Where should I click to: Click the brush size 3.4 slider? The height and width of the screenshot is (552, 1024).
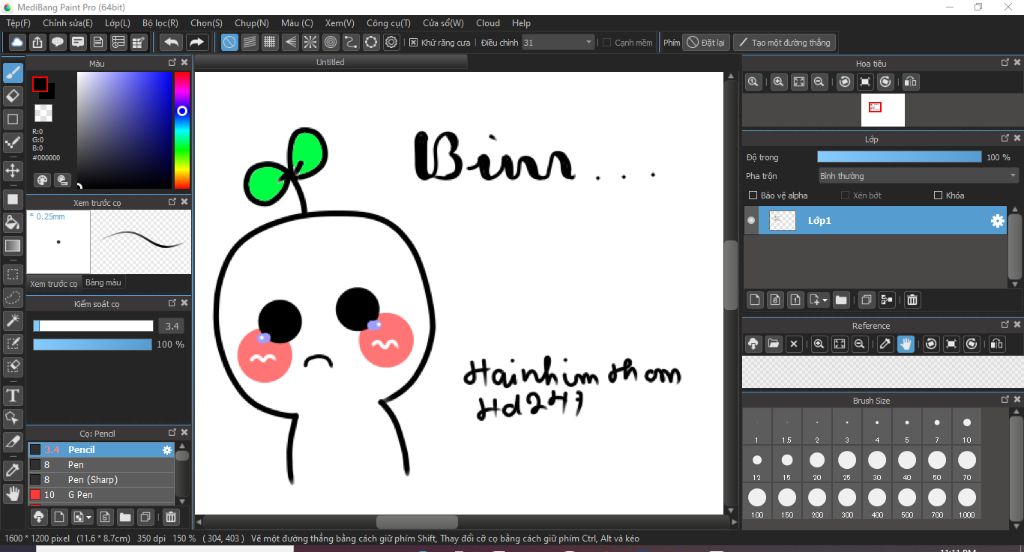click(93, 326)
